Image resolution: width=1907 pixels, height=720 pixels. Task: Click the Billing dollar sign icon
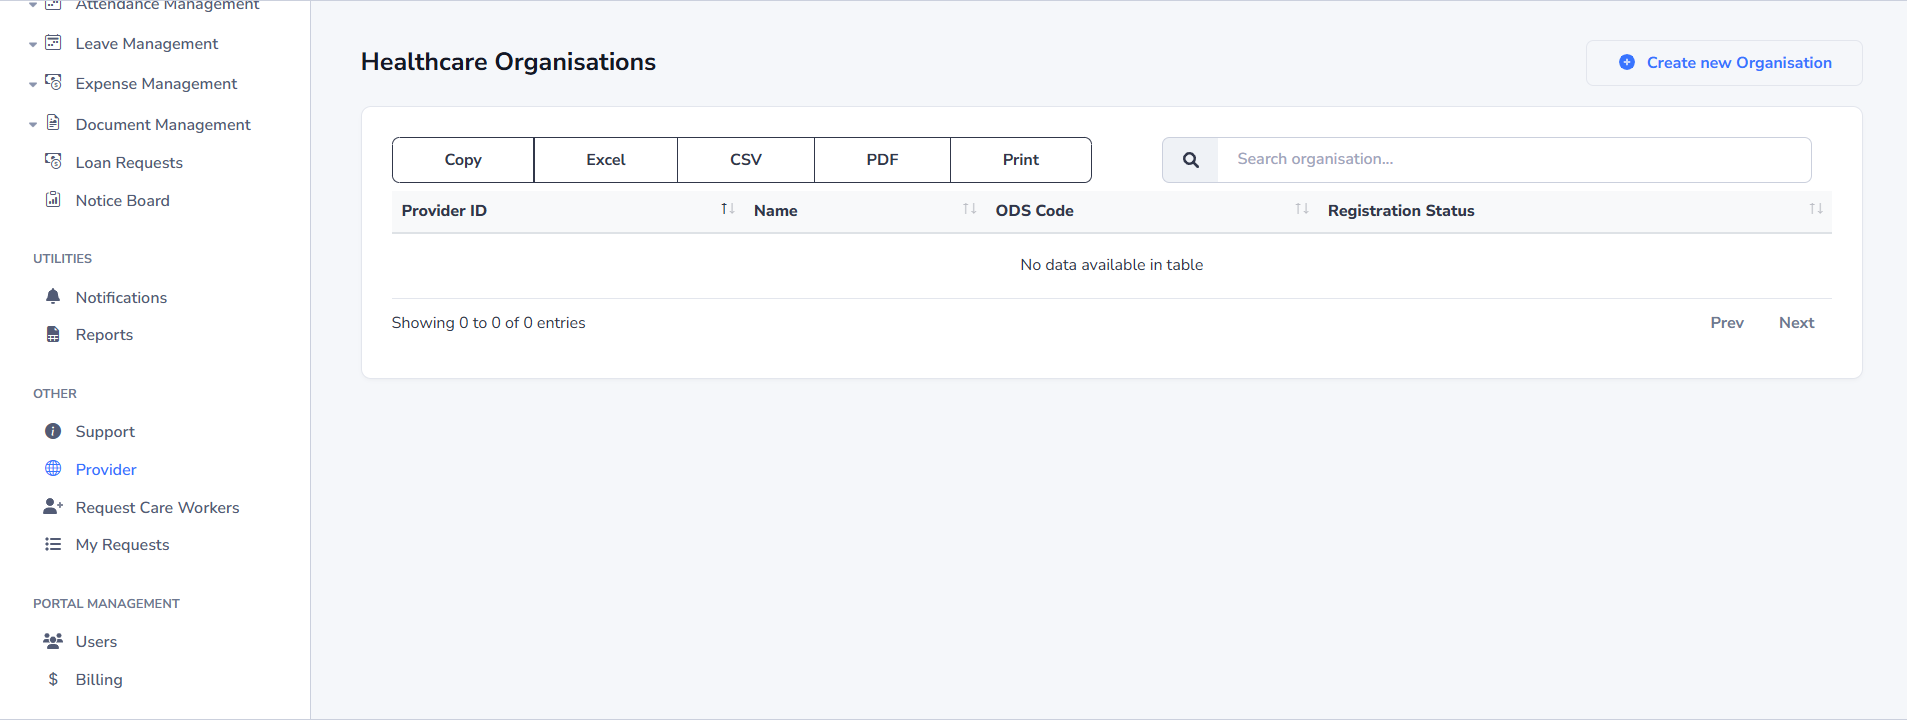coord(53,679)
